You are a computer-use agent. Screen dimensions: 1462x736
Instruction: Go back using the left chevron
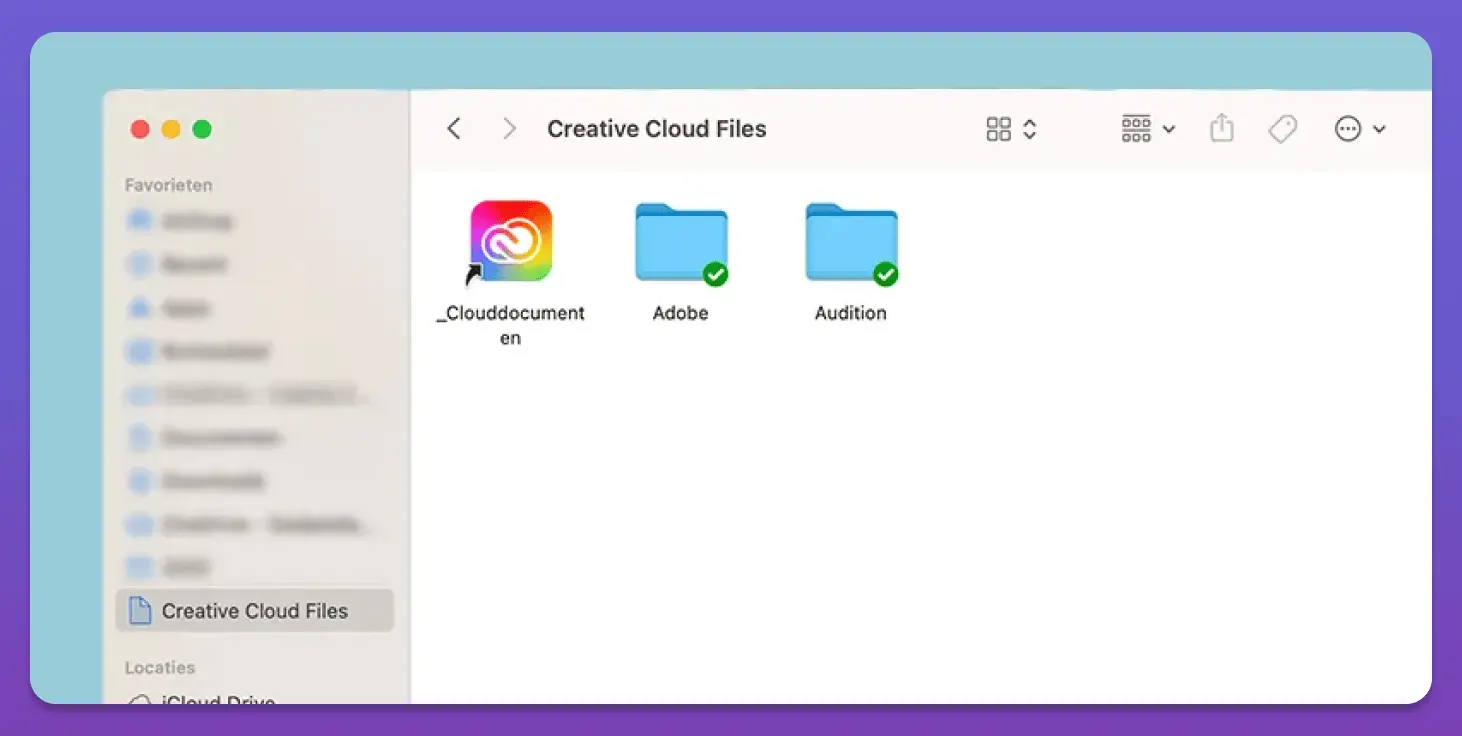(x=454, y=129)
